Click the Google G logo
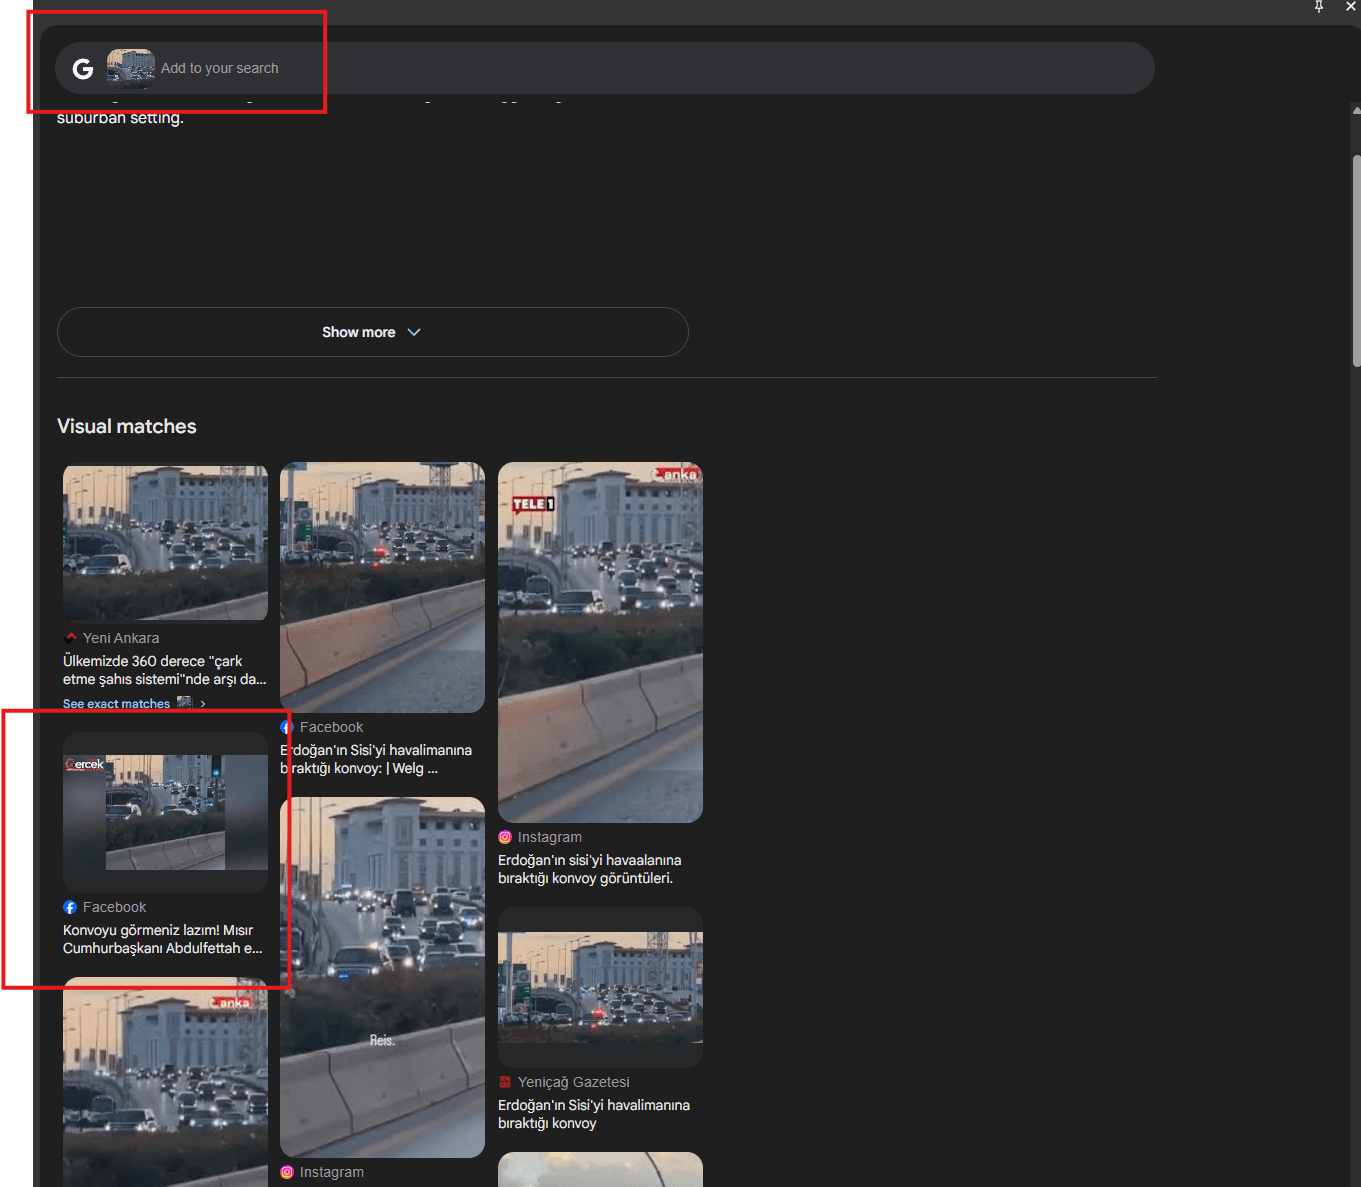This screenshot has width=1361, height=1187. tap(83, 69)
